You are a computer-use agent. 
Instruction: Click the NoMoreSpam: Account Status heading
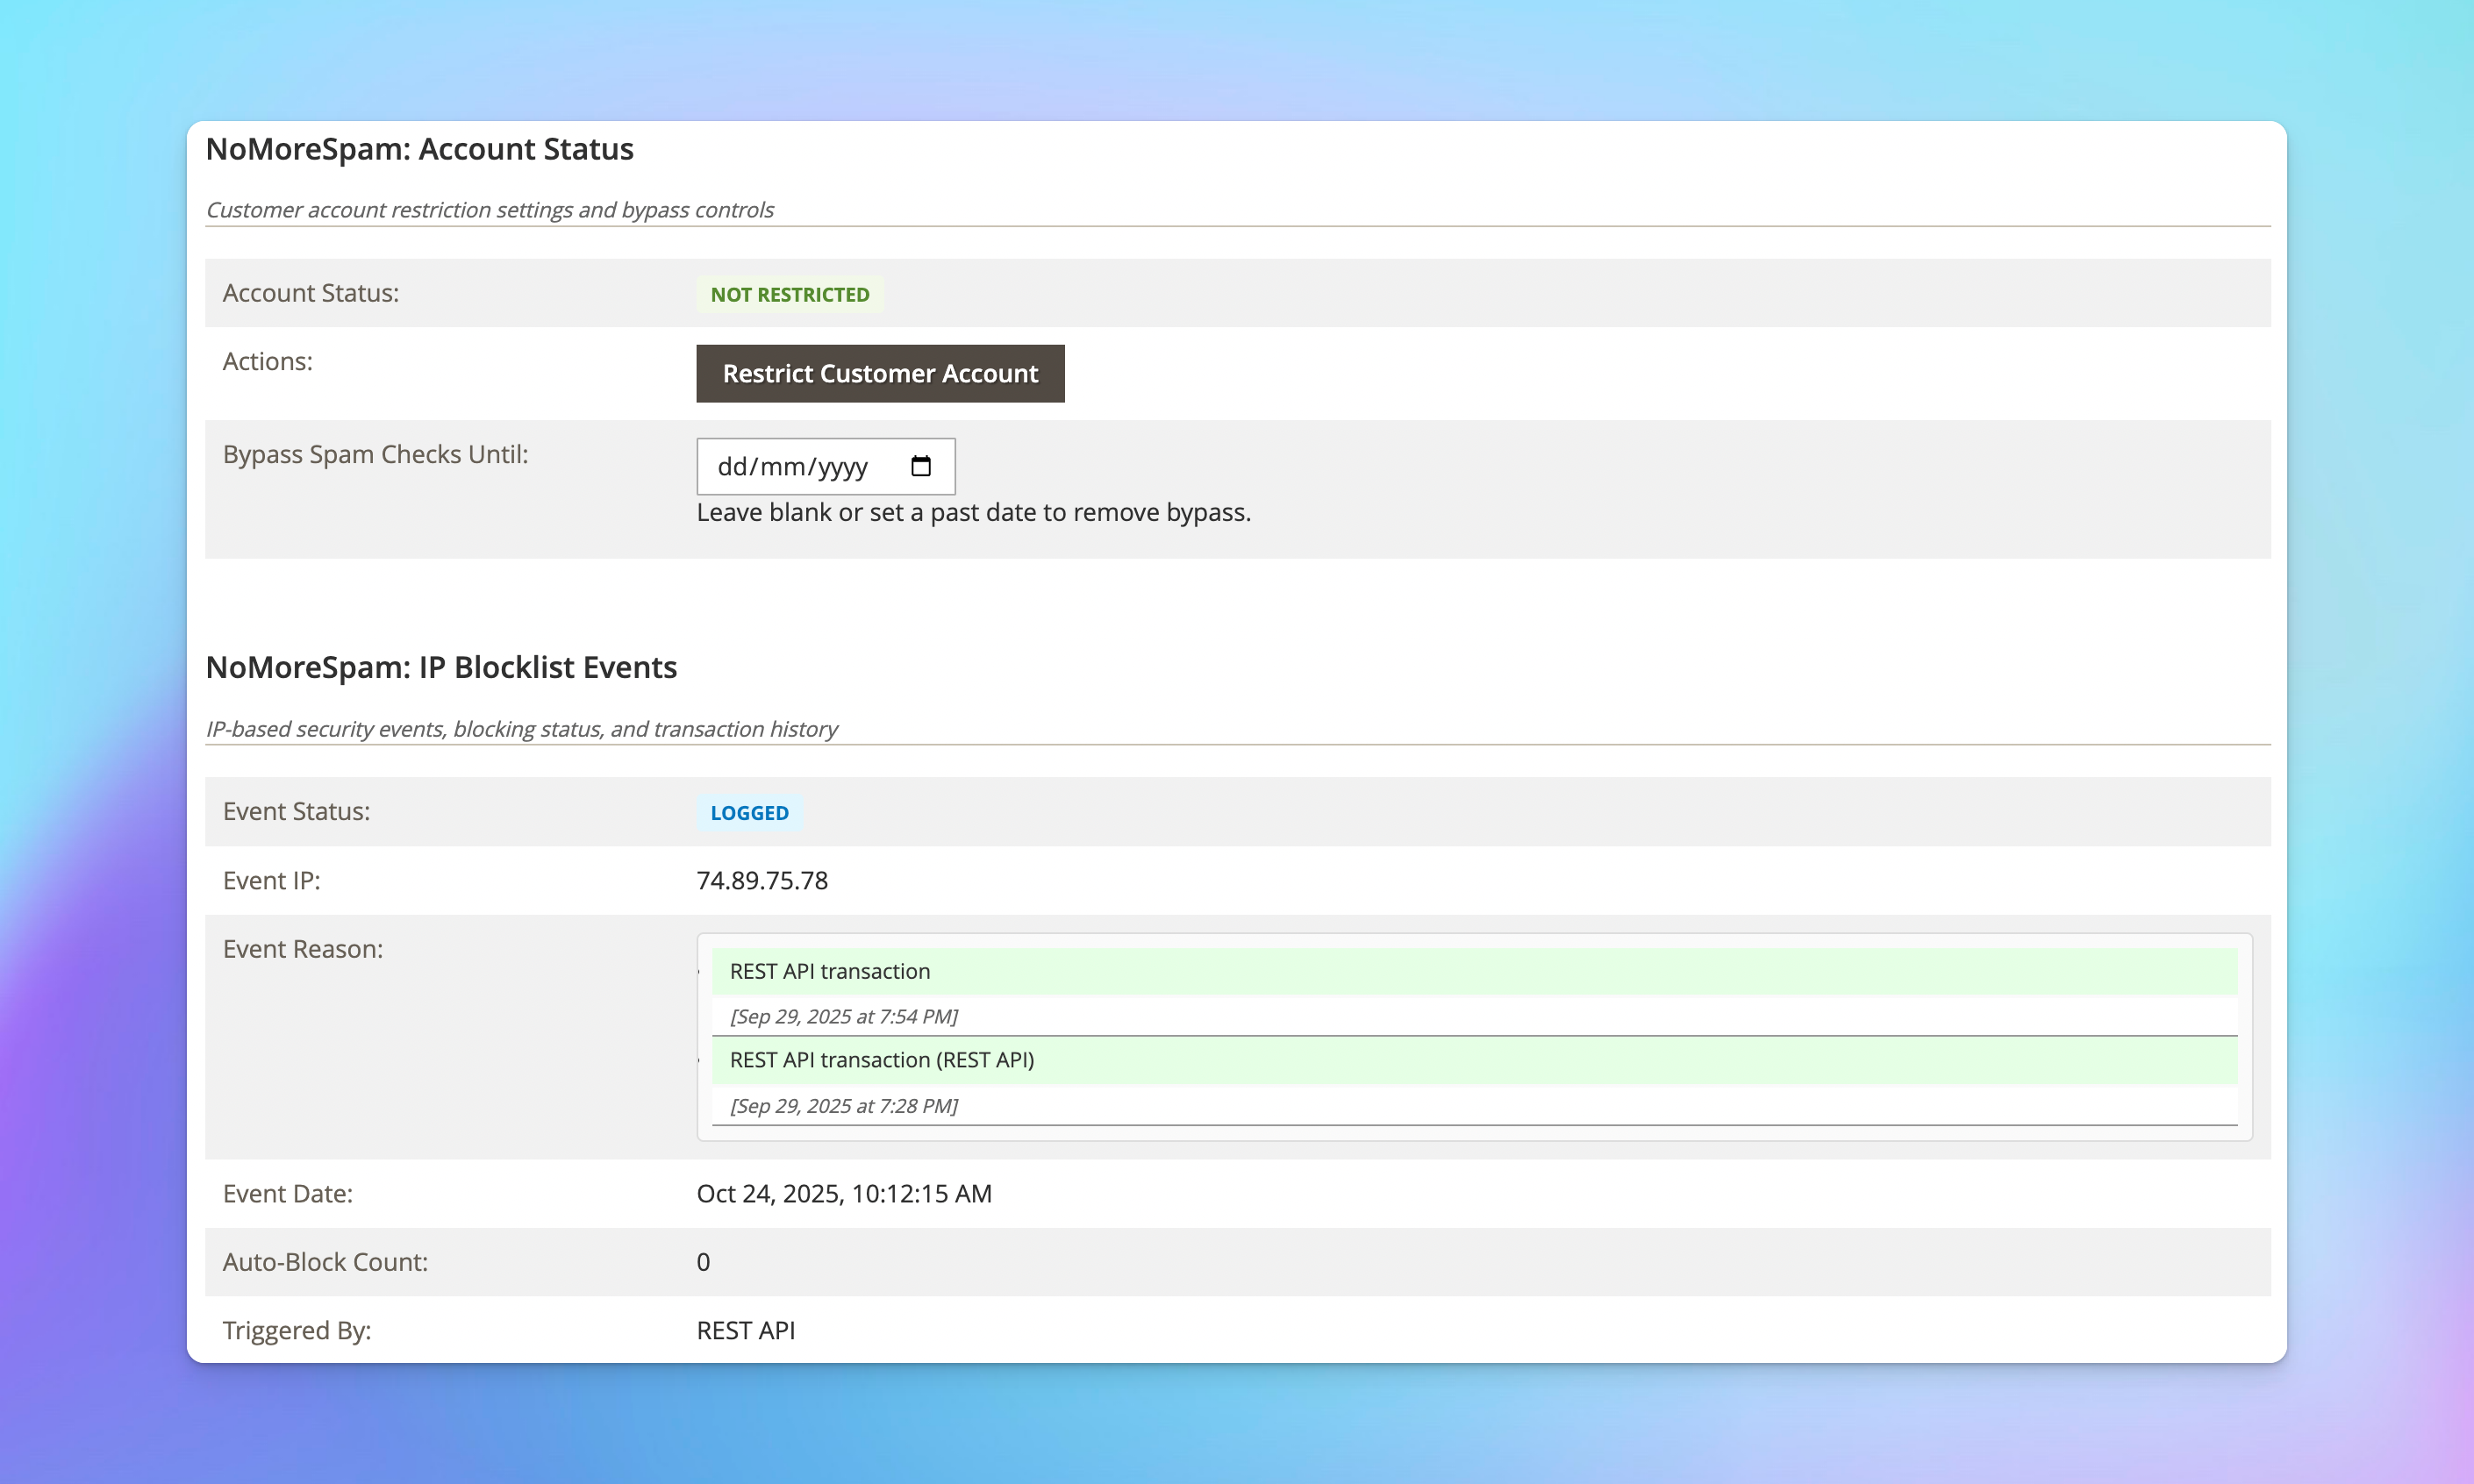tap(419, 149)
